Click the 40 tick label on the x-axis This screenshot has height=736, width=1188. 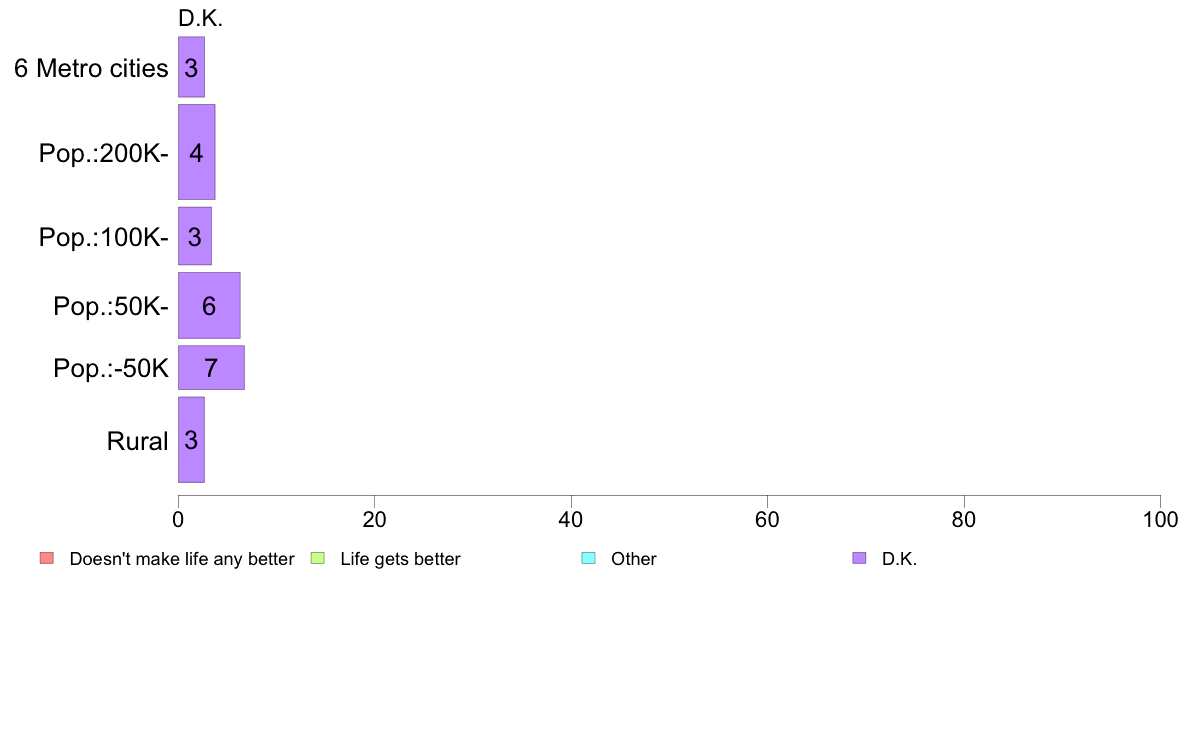(571, 519)
